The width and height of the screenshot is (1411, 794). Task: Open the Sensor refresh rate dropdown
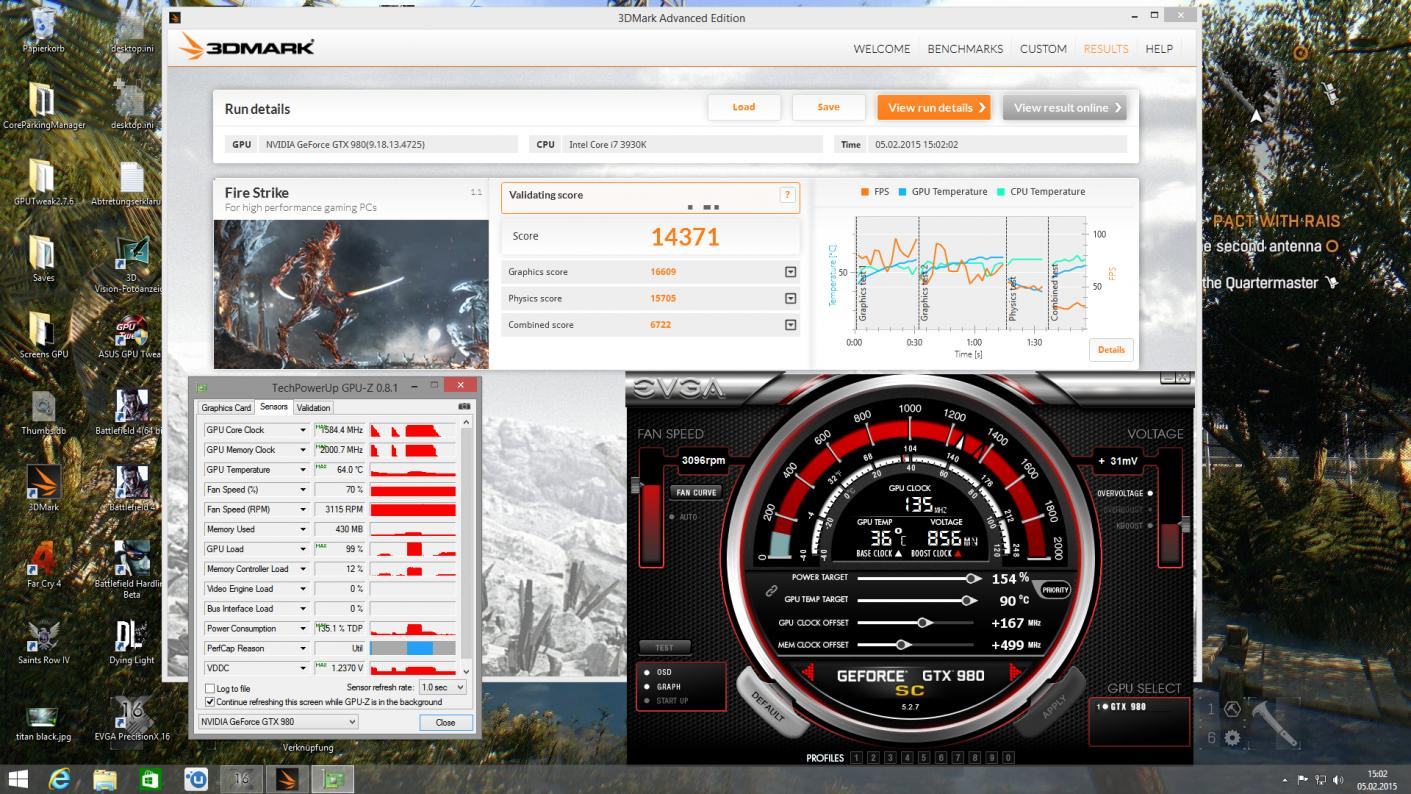442,687
